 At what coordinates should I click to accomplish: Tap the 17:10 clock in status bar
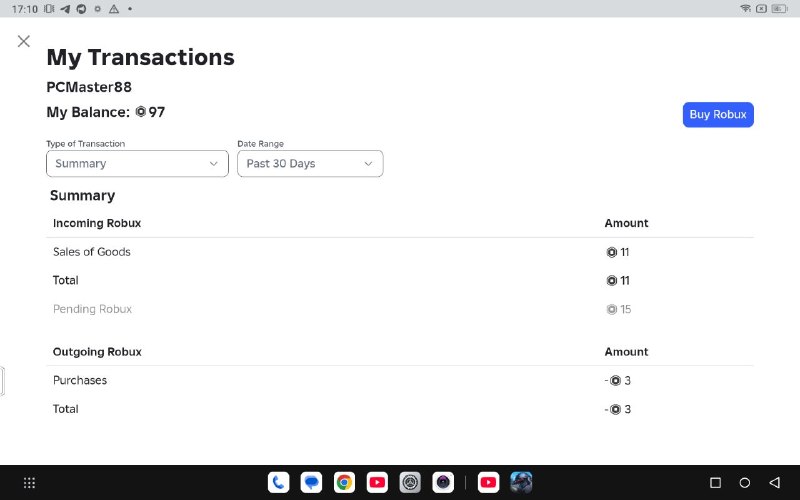(x=24, y=9)
